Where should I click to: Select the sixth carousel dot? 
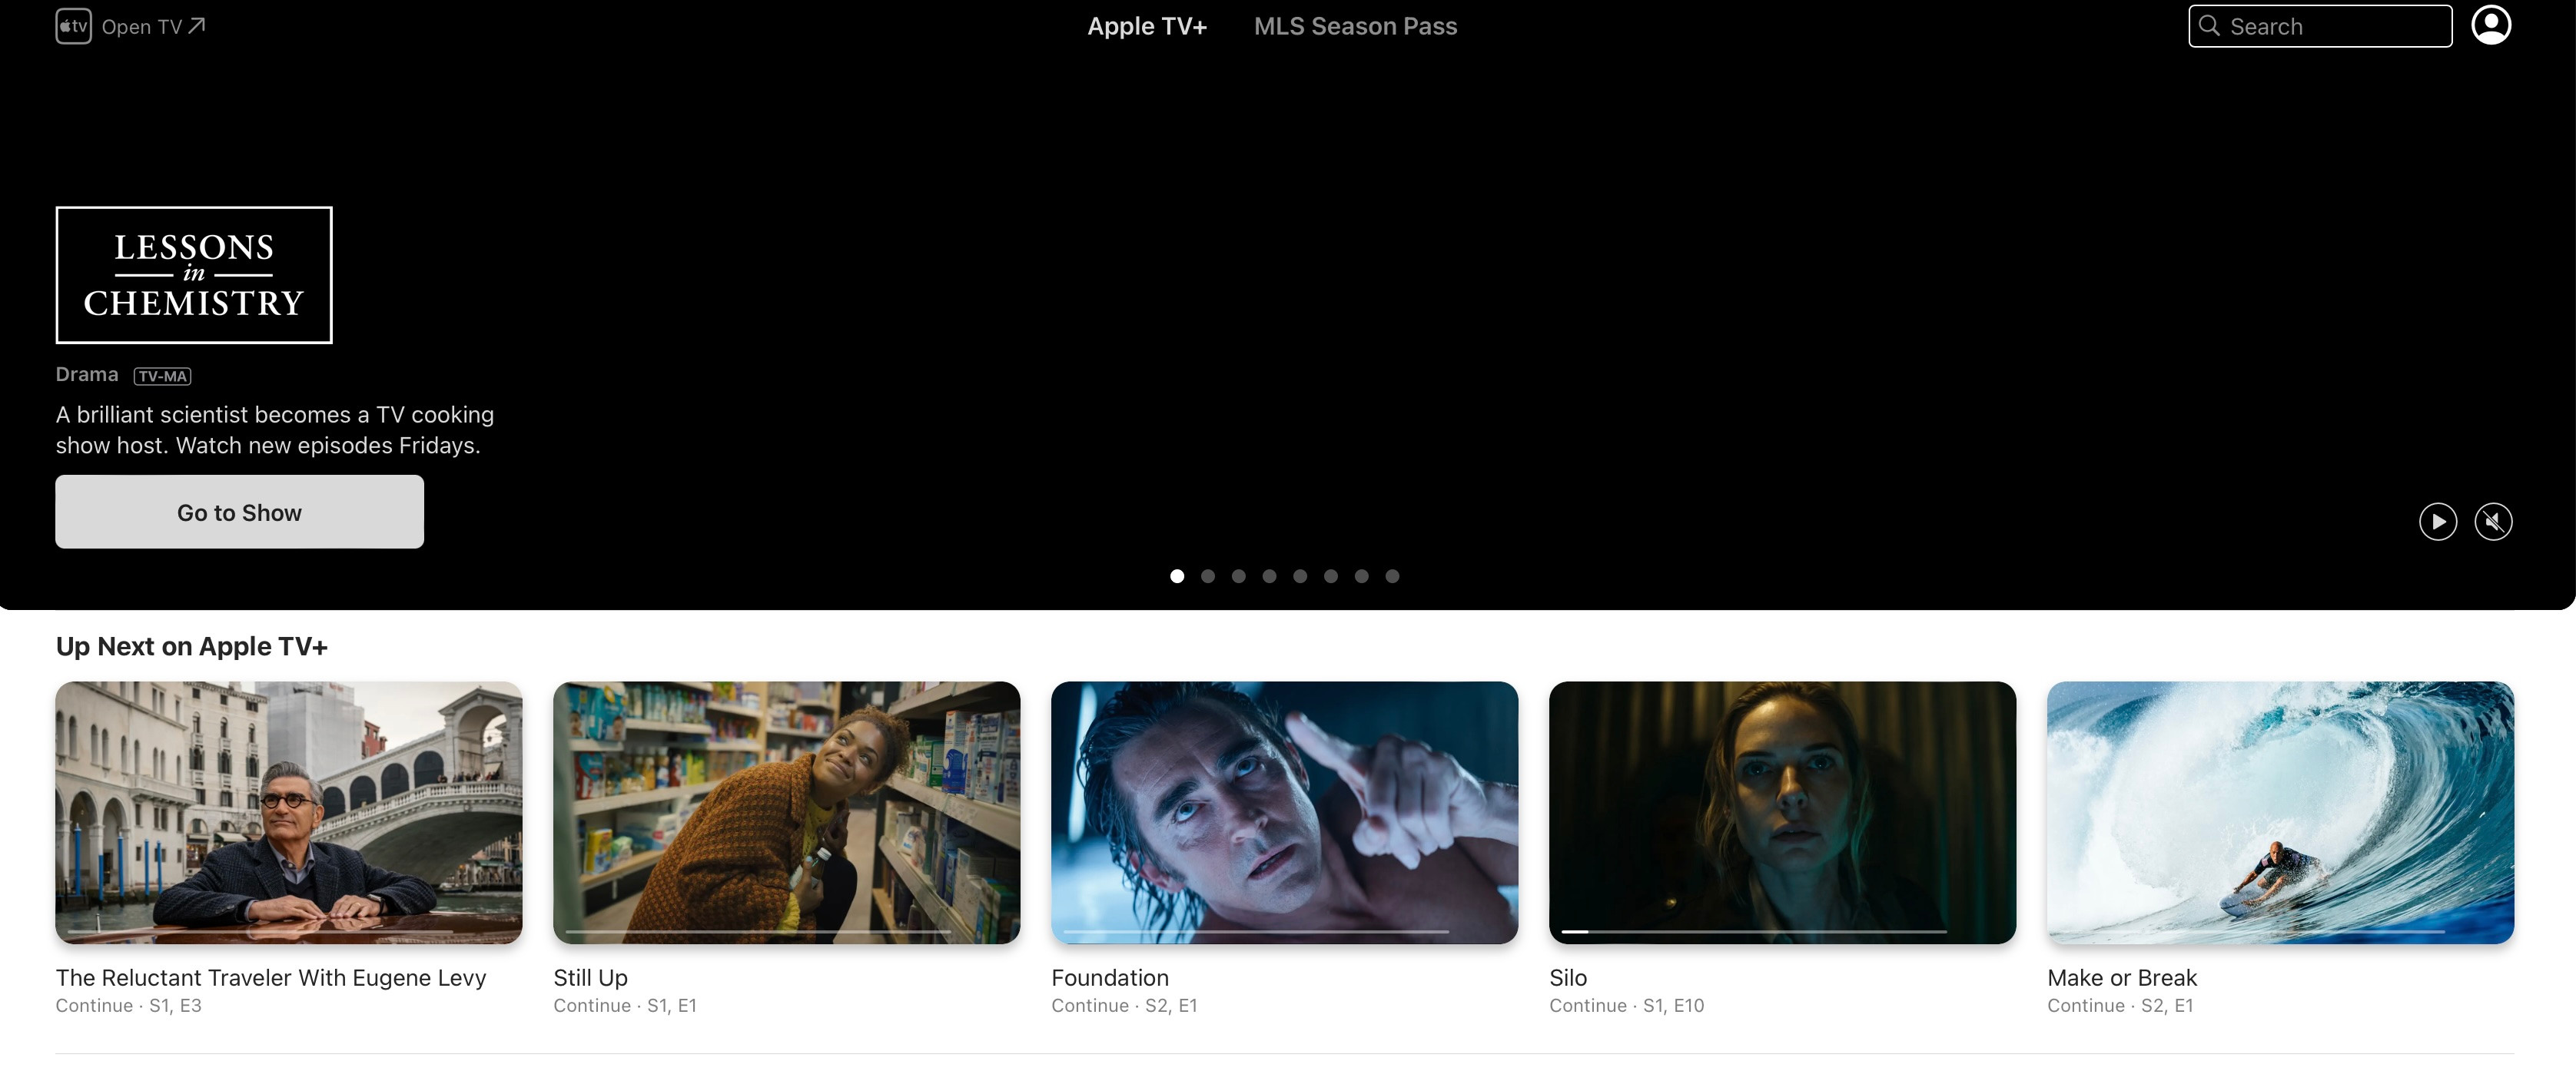[x=1330, y=576]
